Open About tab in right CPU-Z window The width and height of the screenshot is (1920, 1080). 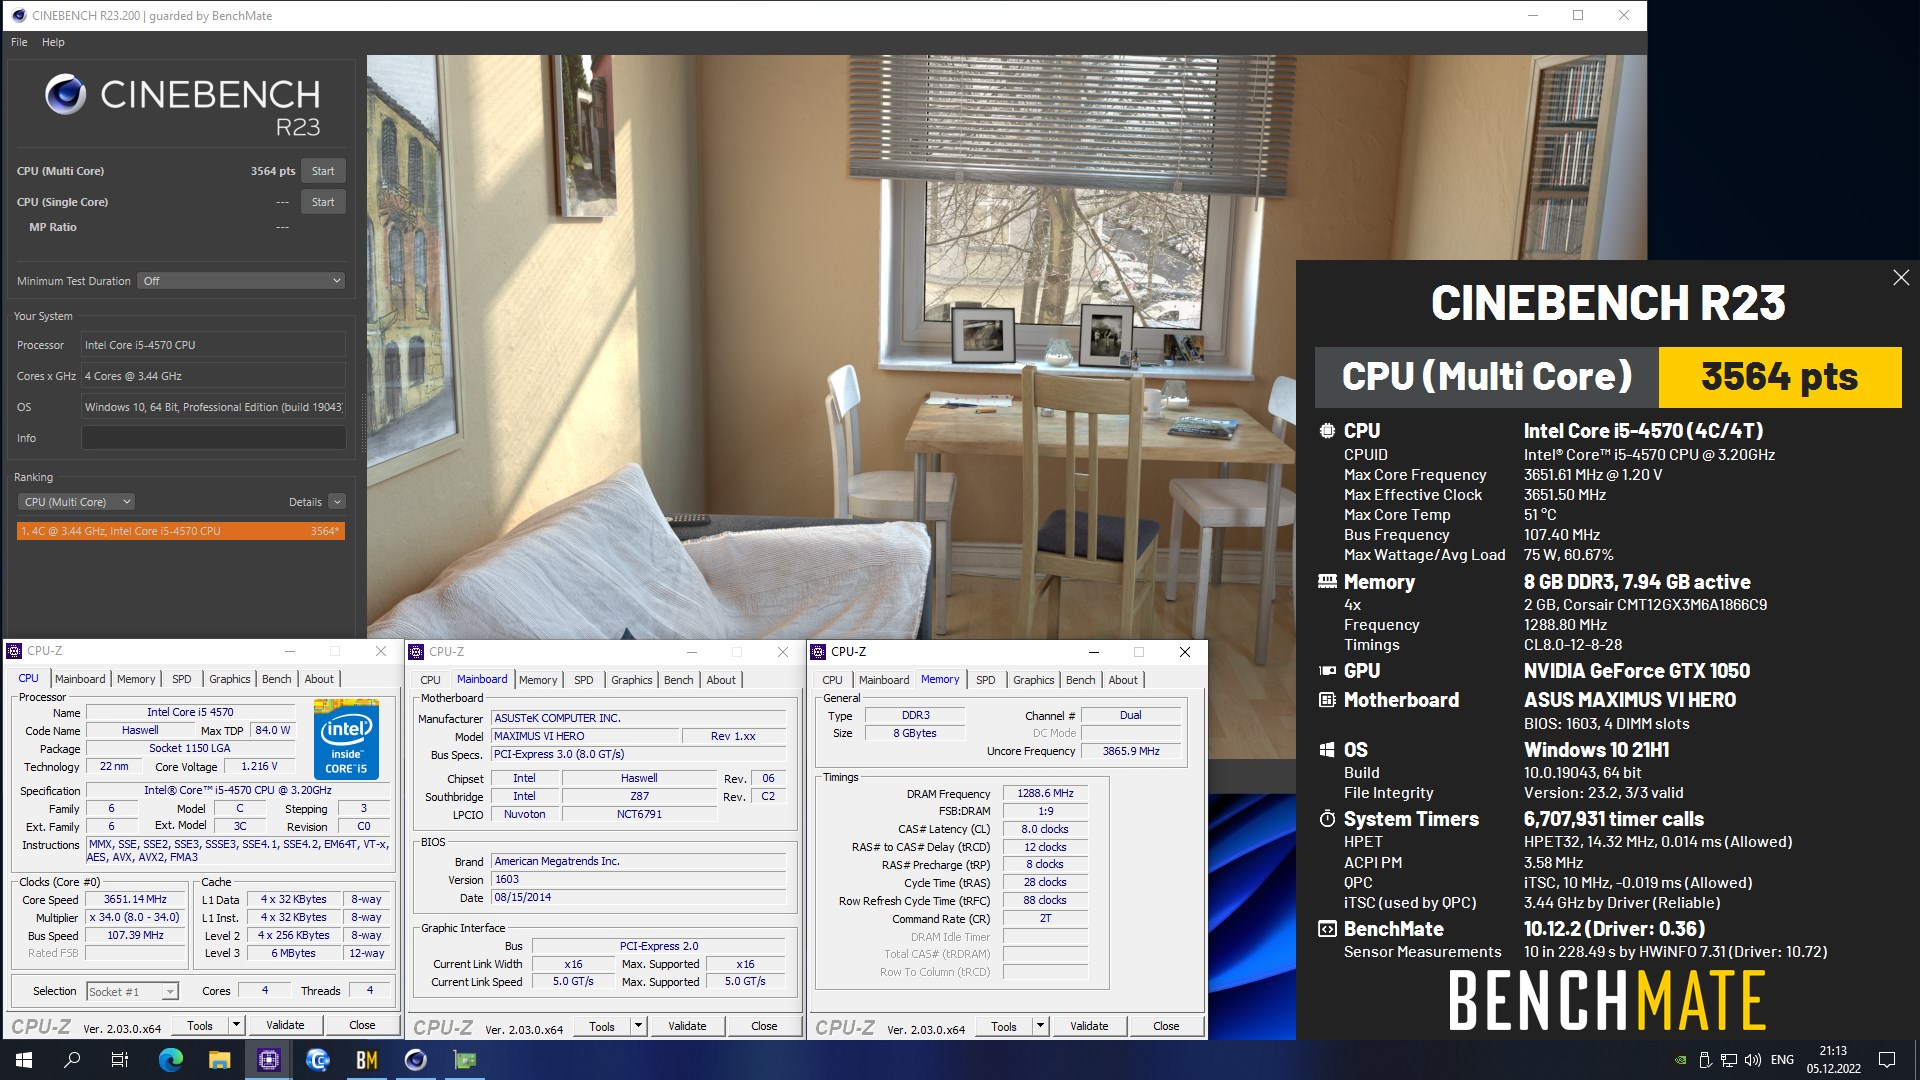coord(1123,680)
